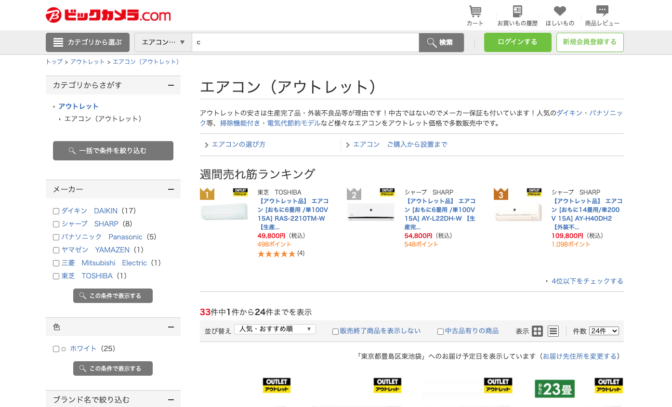Click 掃除機能付き・電気代節約モデル link
Viewport: 672px width, 407px height.
tap(270, 123)
